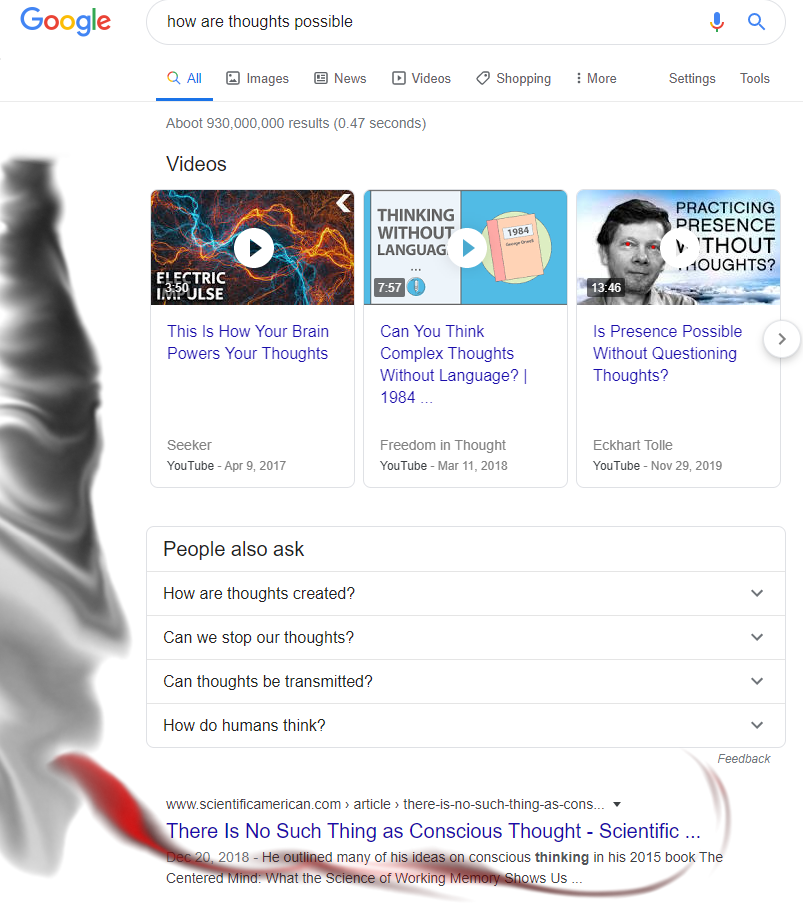Click 'YouTube - Mar 11, 2018' text

(x=444, y=466)
